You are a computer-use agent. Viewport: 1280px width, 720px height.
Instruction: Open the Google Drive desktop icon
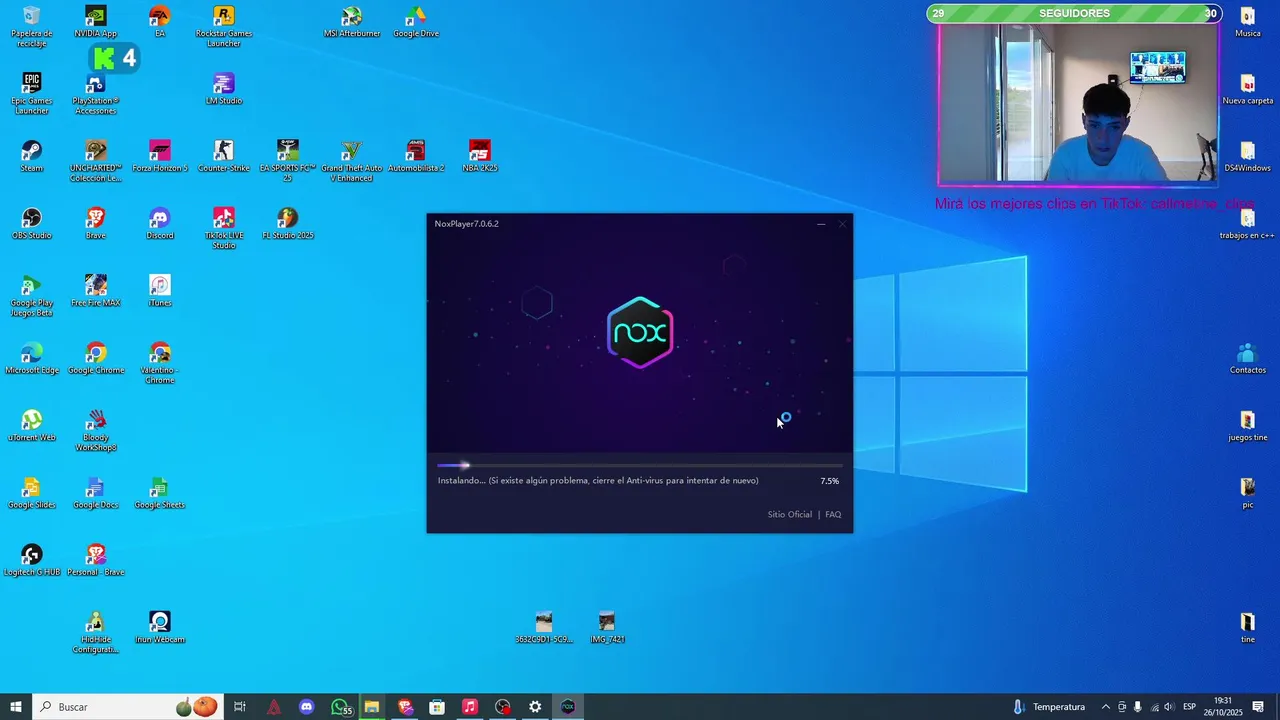pos(416,22)
